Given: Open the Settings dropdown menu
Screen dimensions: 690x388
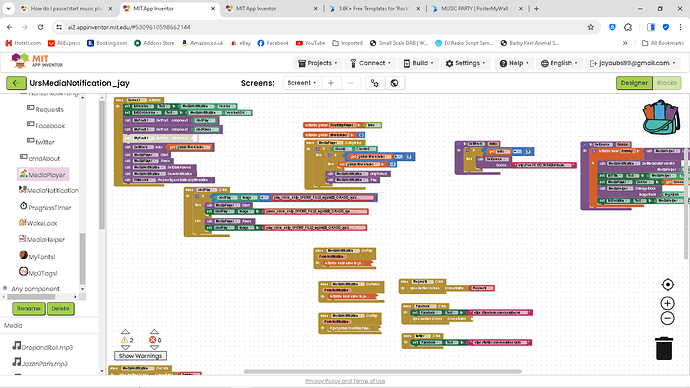Looking at the screenshot, I should 466,63.
